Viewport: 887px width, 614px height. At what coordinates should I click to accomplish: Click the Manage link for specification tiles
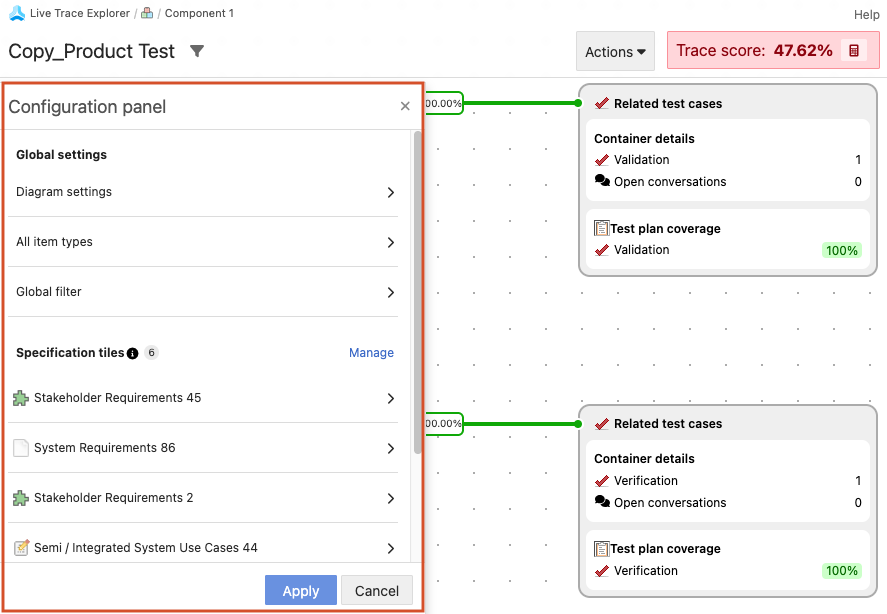[371, 353]
